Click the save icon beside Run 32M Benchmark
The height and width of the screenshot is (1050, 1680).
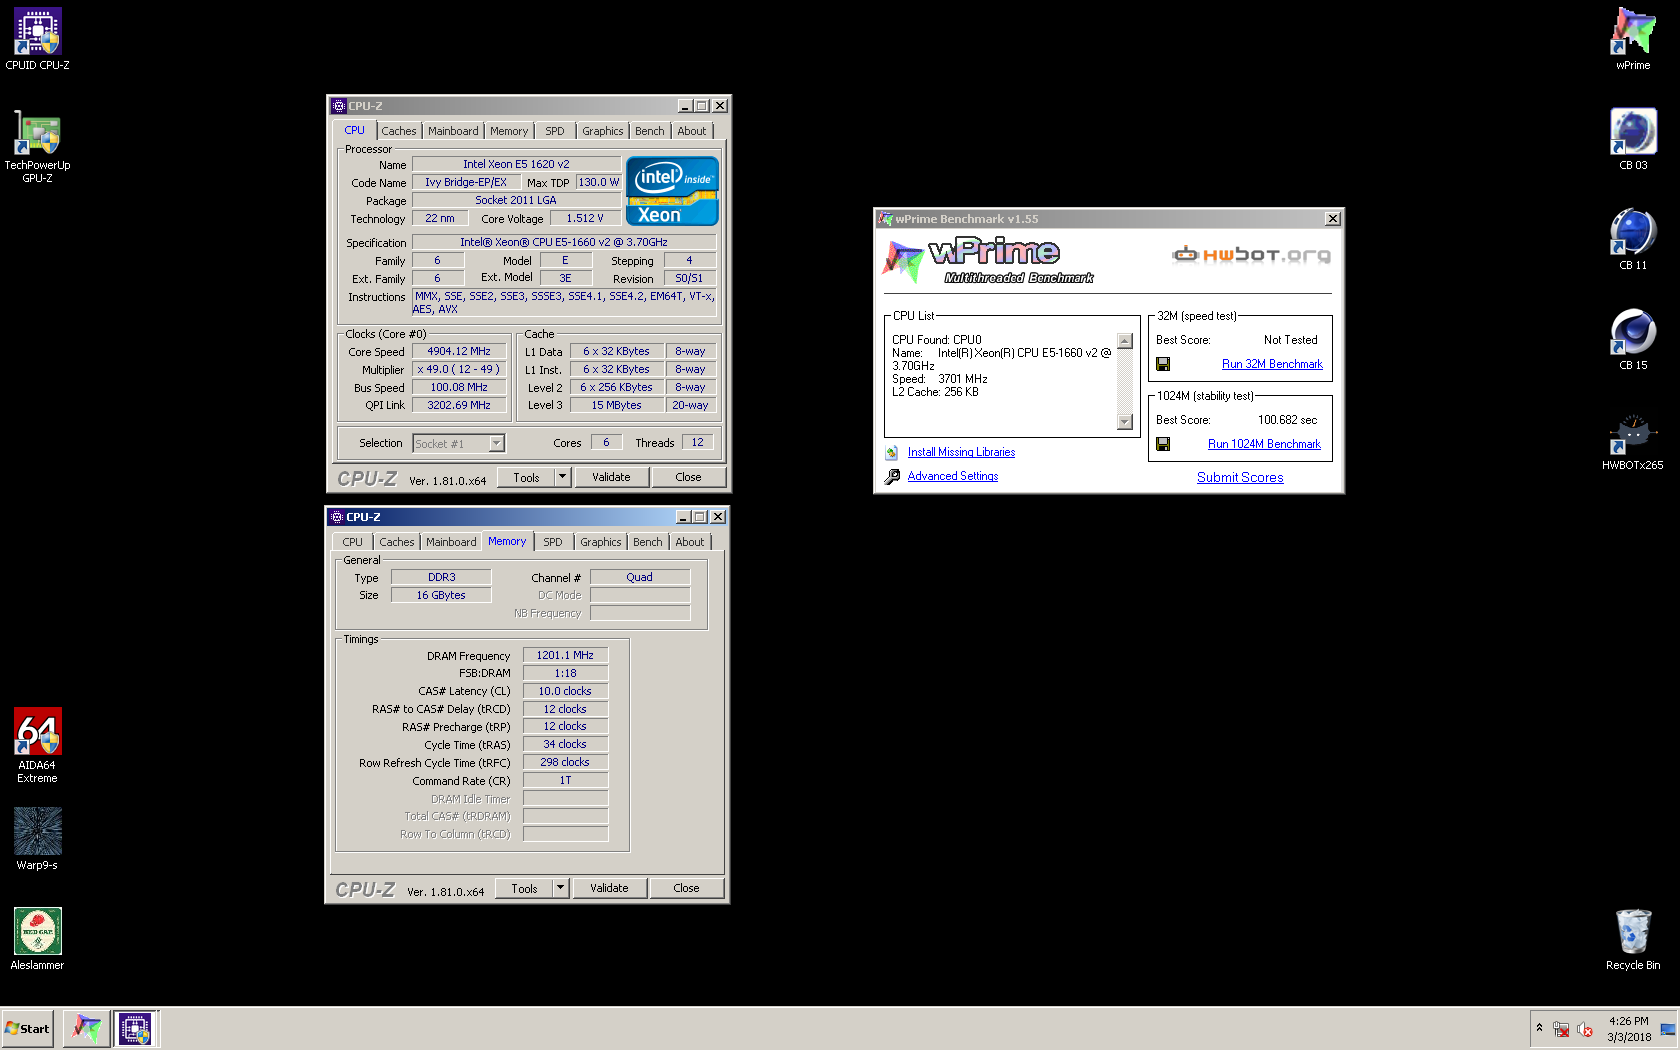[x=1163, y=364]
